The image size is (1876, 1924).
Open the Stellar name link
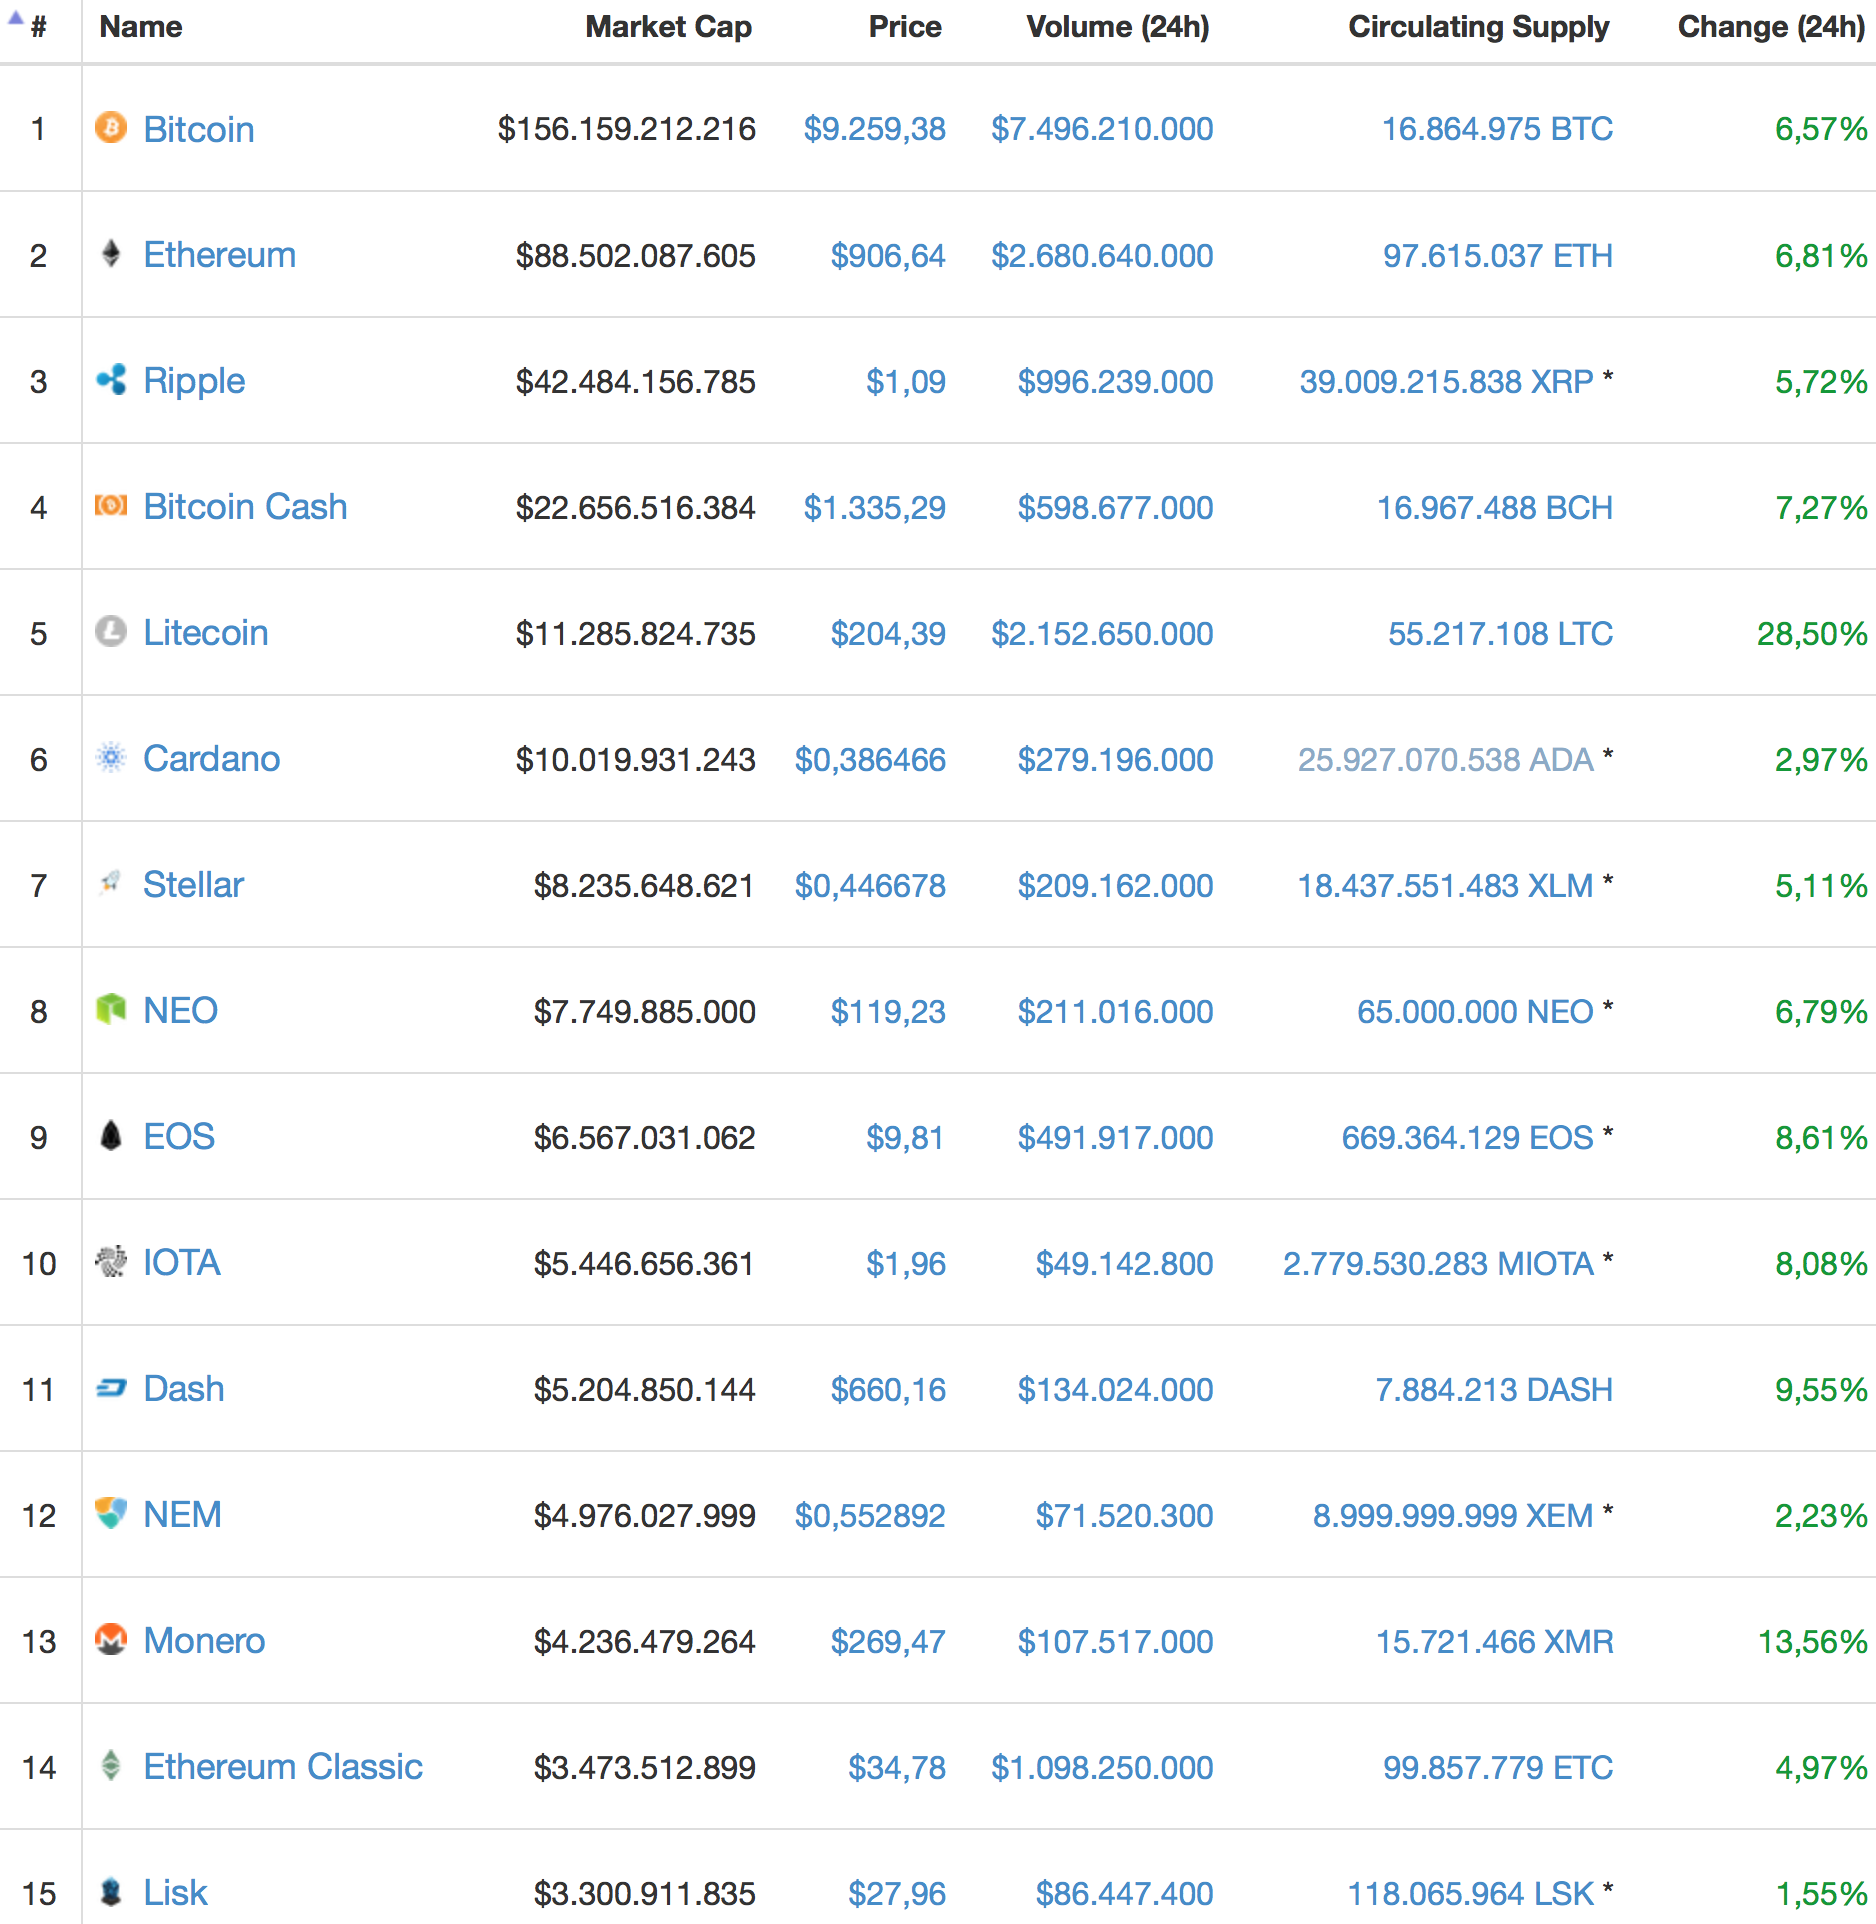[194, 886]
